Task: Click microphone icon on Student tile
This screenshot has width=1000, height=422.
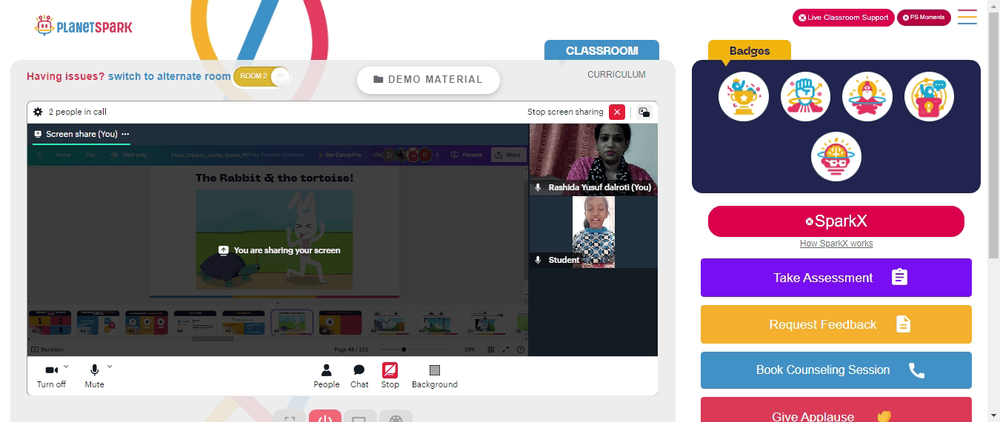Action: (x=538, y=260)
